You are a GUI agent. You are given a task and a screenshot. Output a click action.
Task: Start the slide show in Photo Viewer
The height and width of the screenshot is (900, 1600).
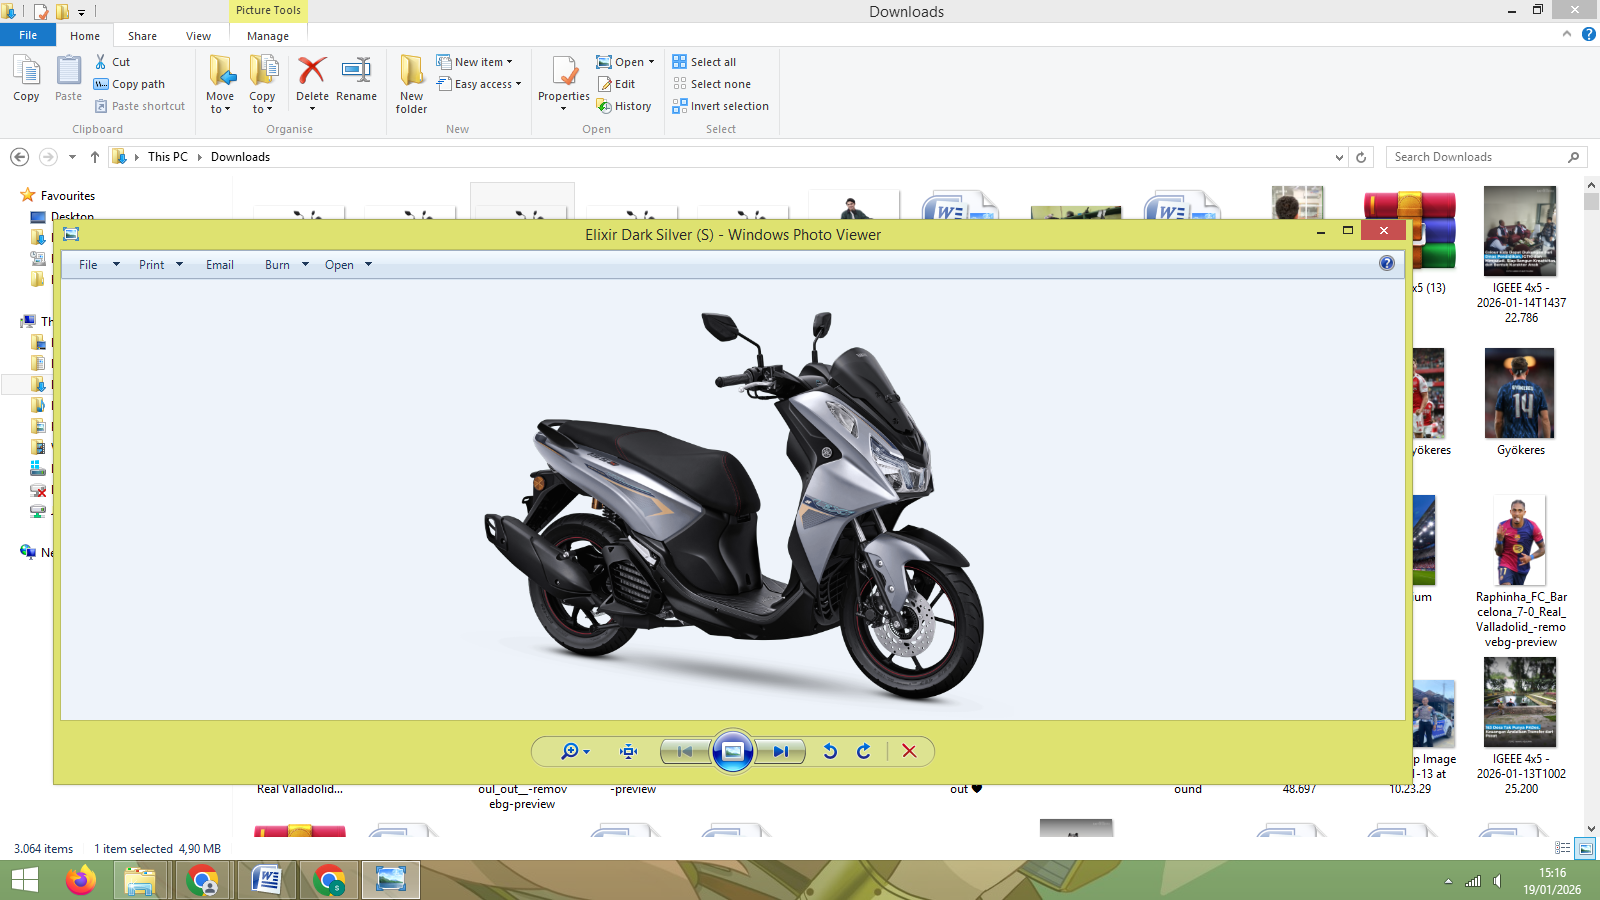(733, 751)
